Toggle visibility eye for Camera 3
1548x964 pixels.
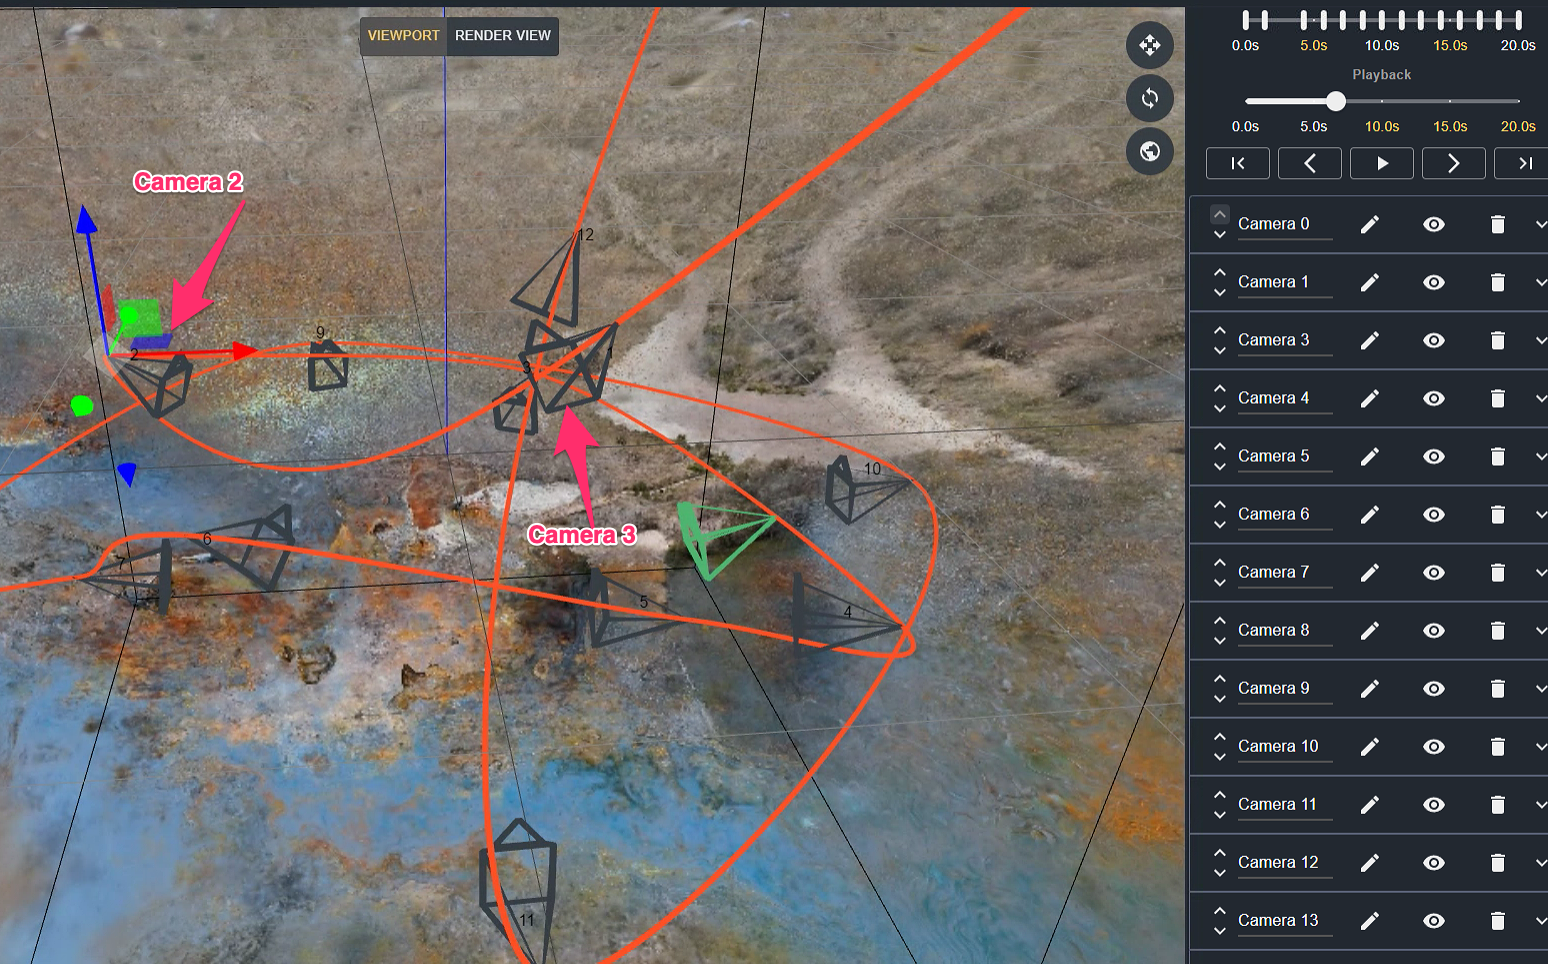(x=1434, y=340)
